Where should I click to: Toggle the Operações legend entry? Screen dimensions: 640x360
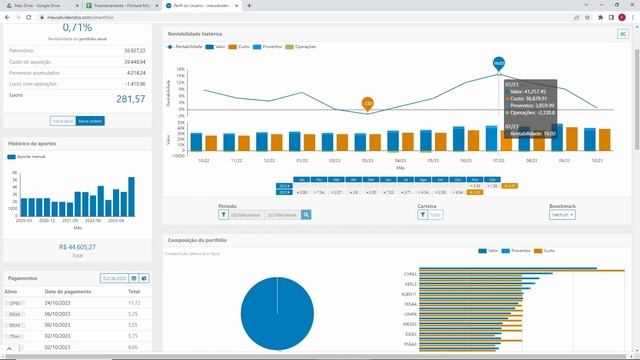(x=301, y=47)
